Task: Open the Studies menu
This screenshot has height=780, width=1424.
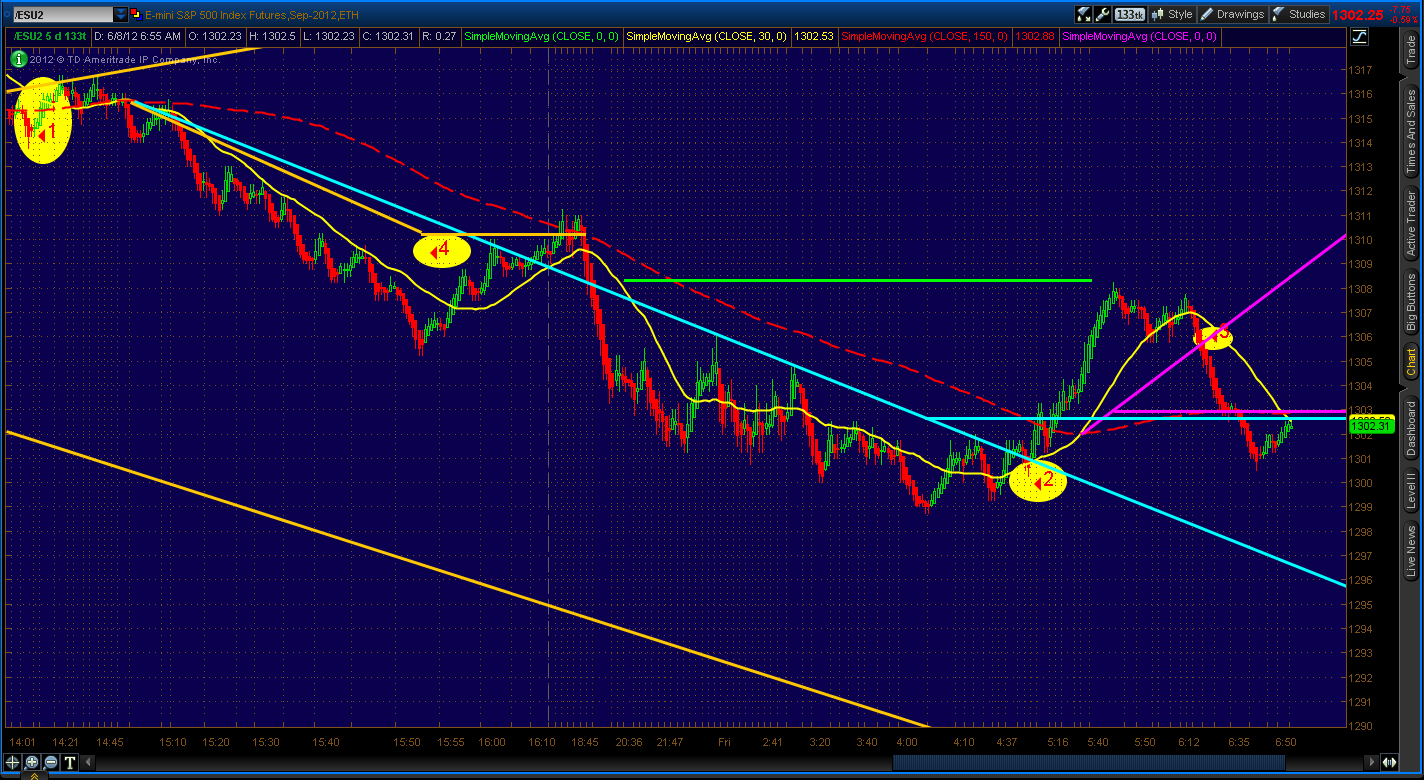Action: (1299, 14)
